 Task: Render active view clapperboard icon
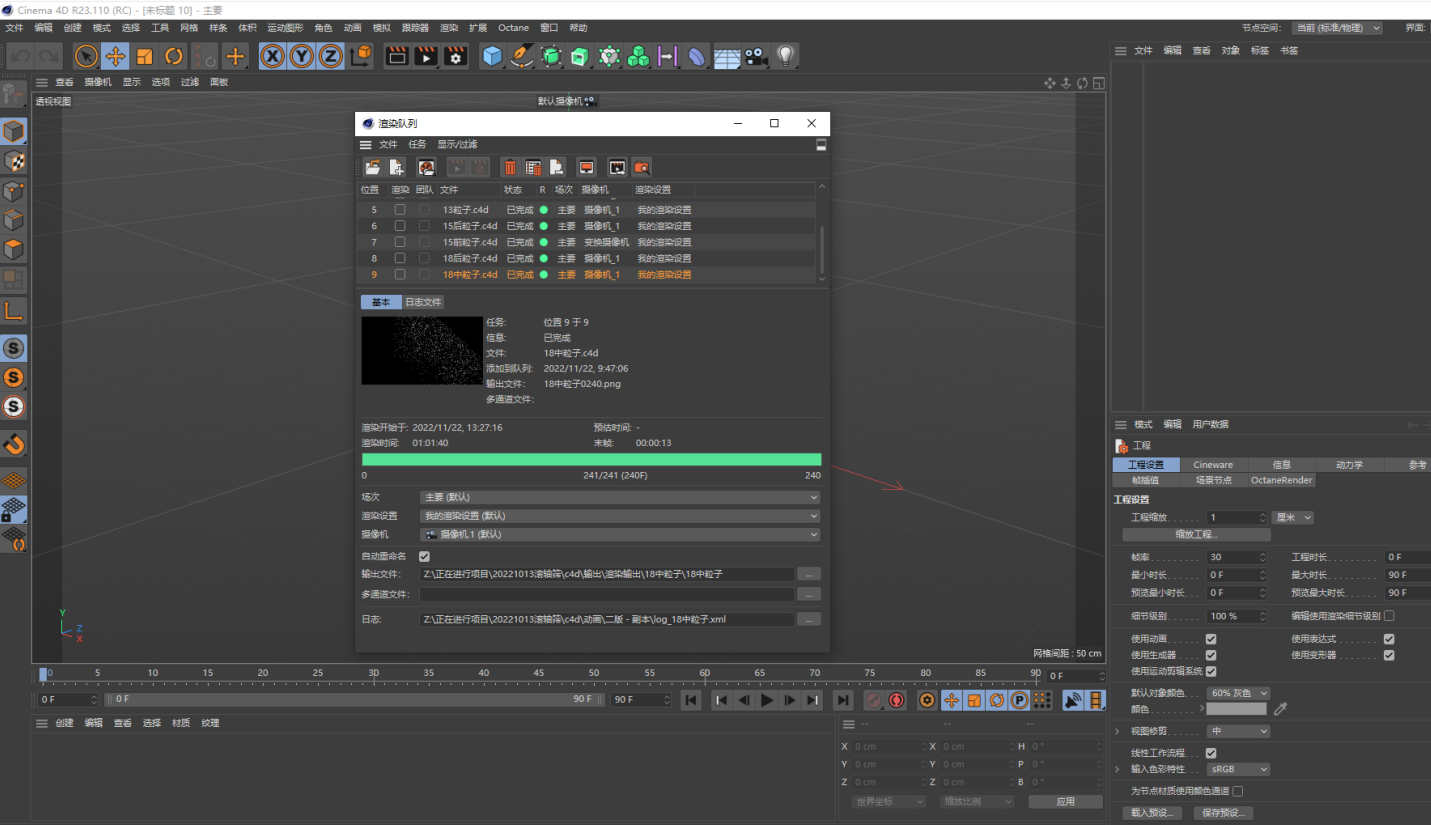pos(397,57)
